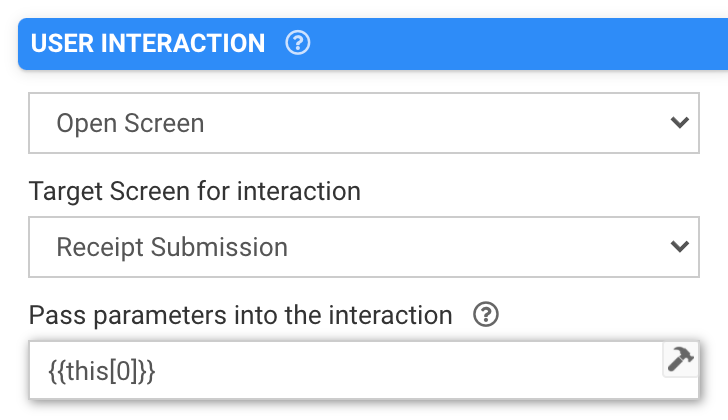This screenshot has width=728, height=420.
Task: Select the 'Open Screen' option text
Action: click(x=130, y=124)
